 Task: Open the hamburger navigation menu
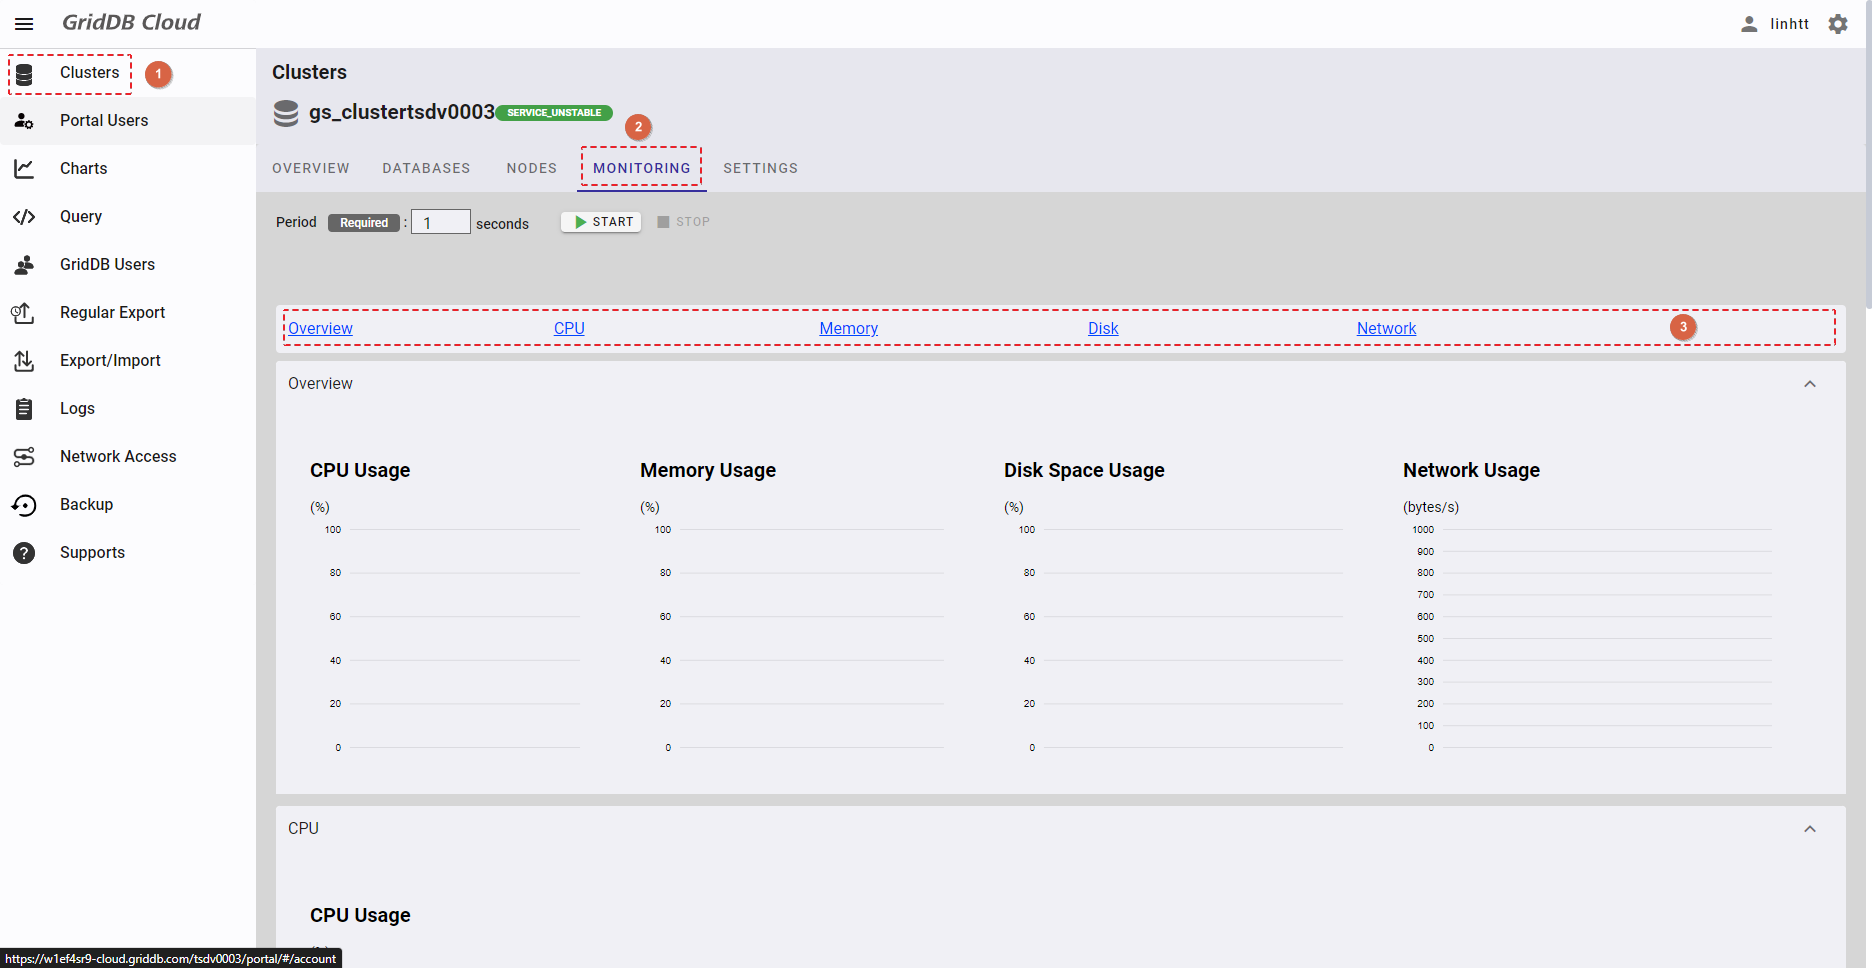(24, 24)
